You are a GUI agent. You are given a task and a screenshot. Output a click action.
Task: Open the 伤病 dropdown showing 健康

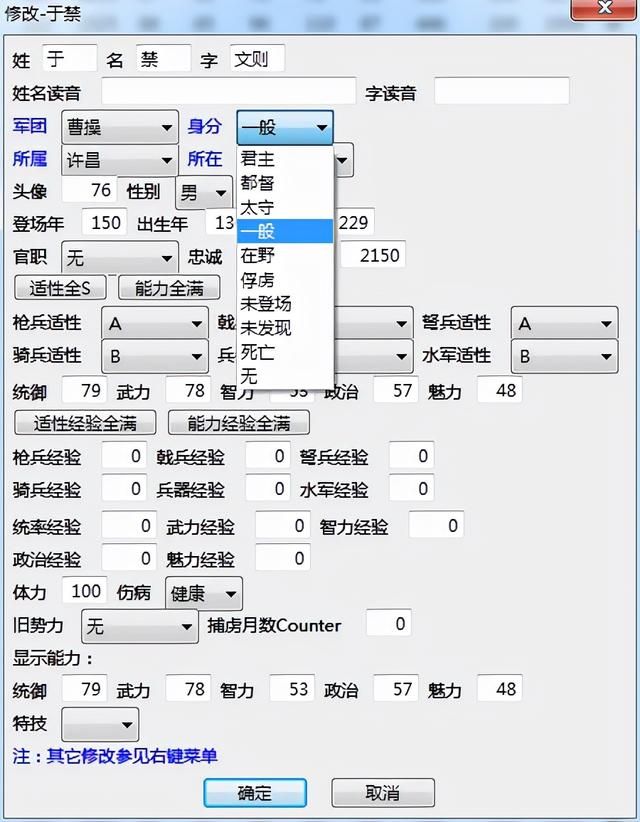pyautogui.click(x=204, y=593)
